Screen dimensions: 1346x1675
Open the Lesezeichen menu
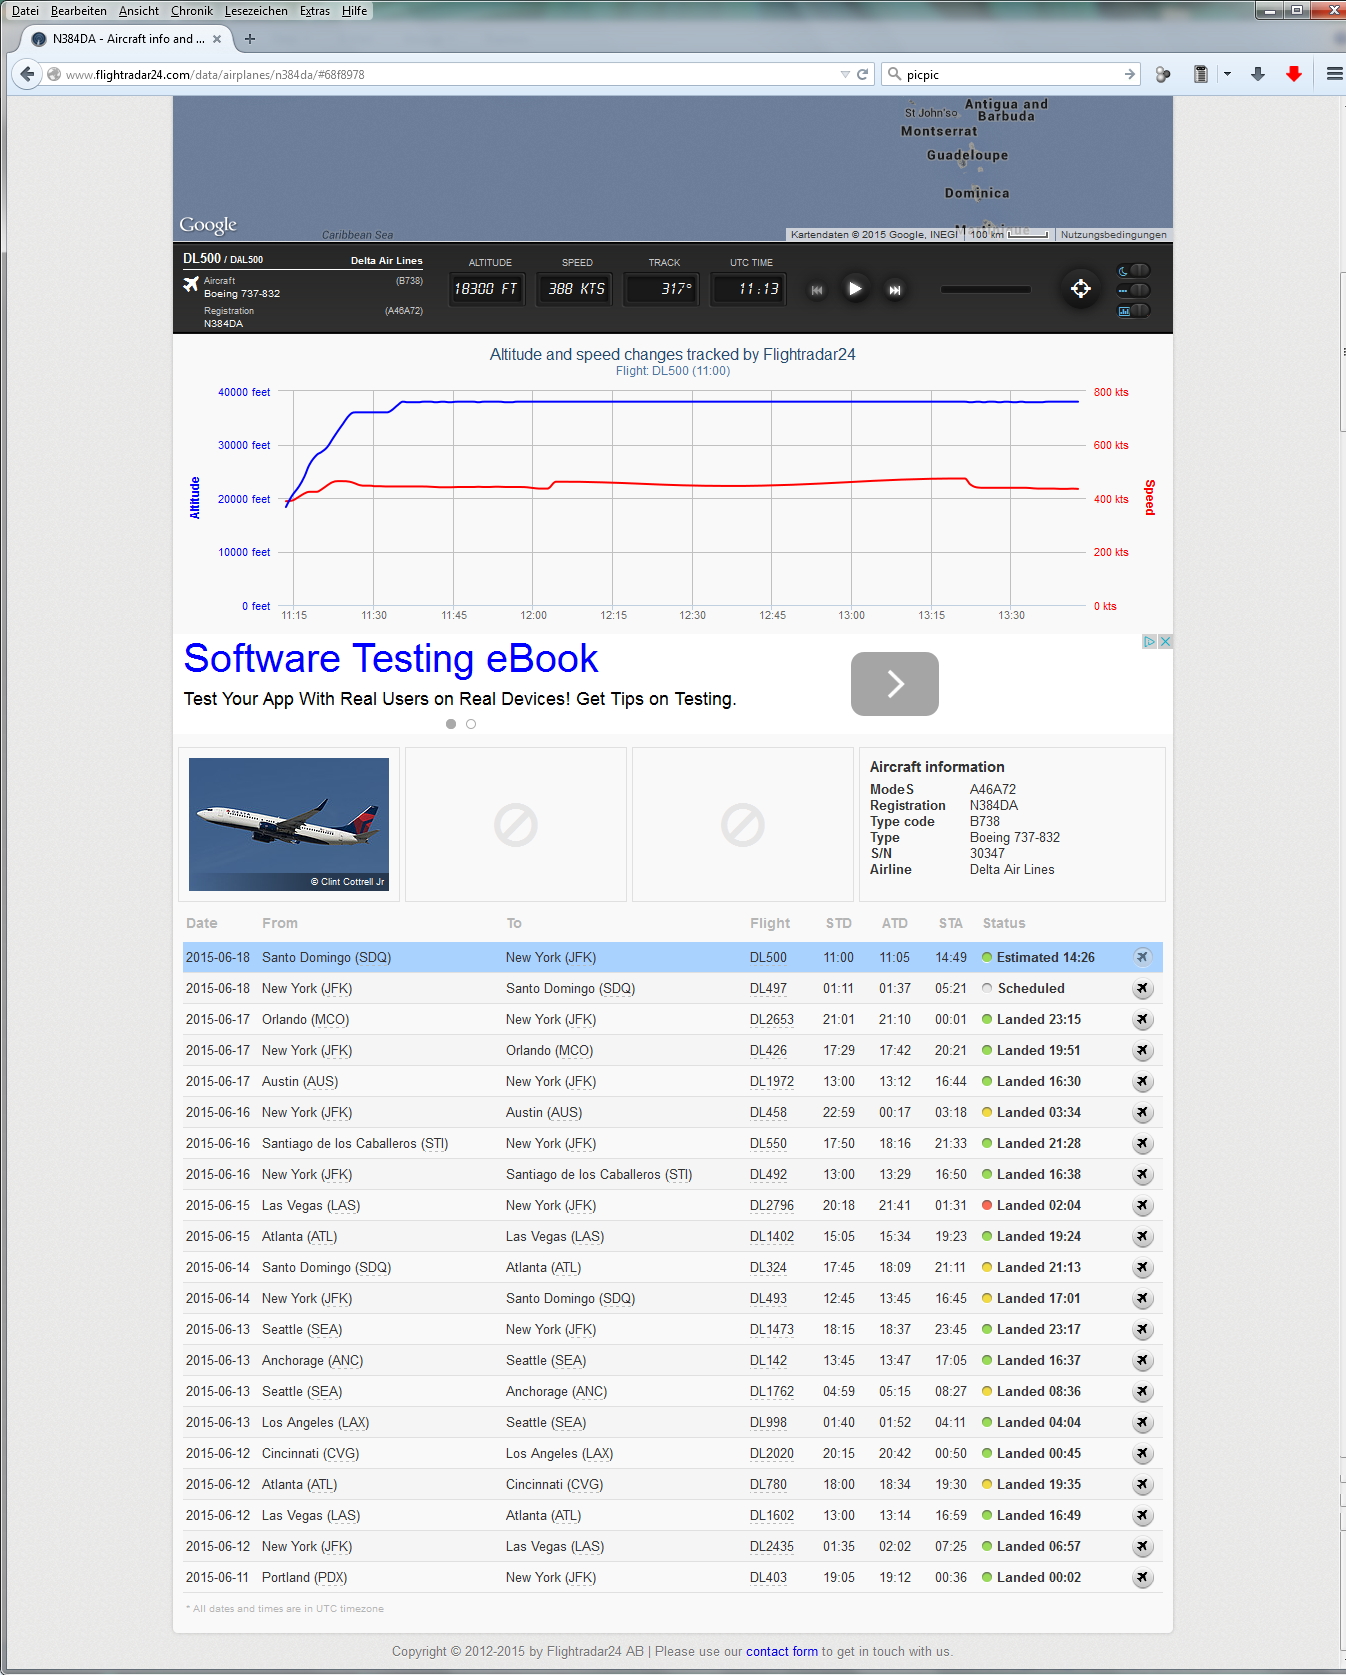pyautogui.click(x=256, y=11)
